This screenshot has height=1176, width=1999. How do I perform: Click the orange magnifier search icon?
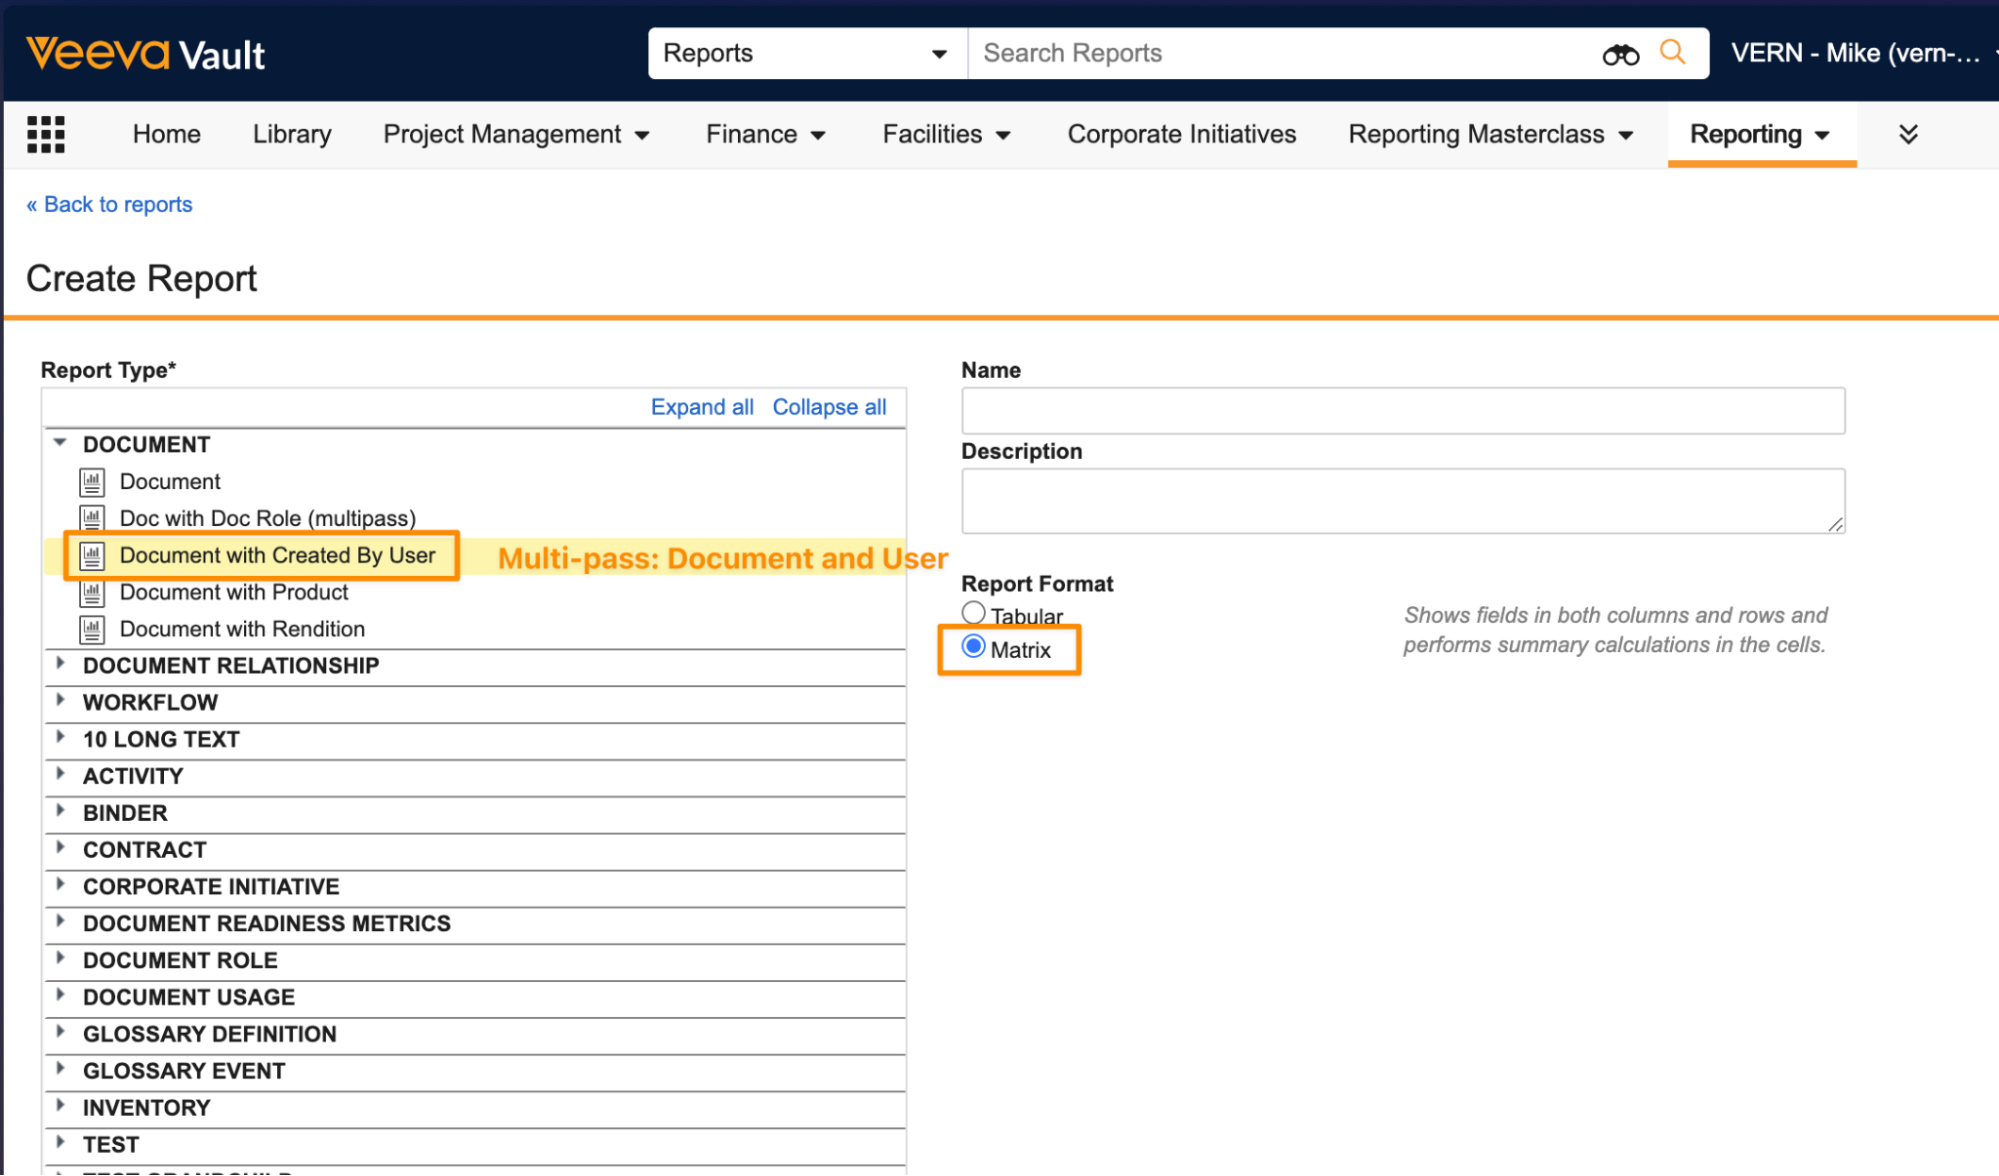[1672, 52]
